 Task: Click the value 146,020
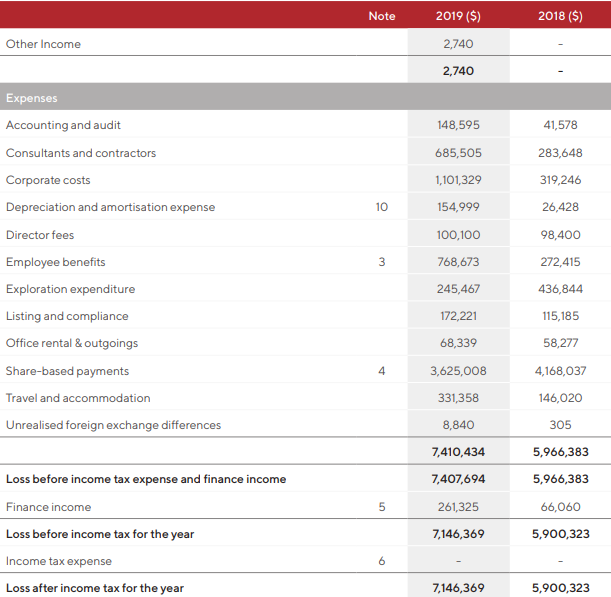click(x=560, y=398)
